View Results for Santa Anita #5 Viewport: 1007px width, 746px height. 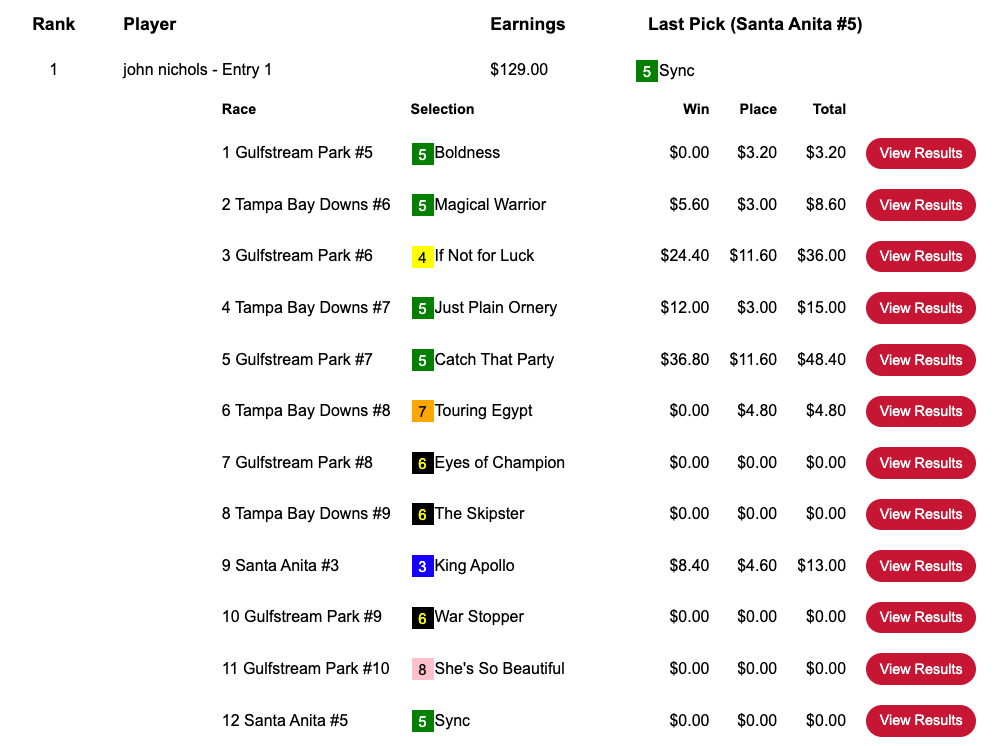pyautogui.click(x=920, y=720)
